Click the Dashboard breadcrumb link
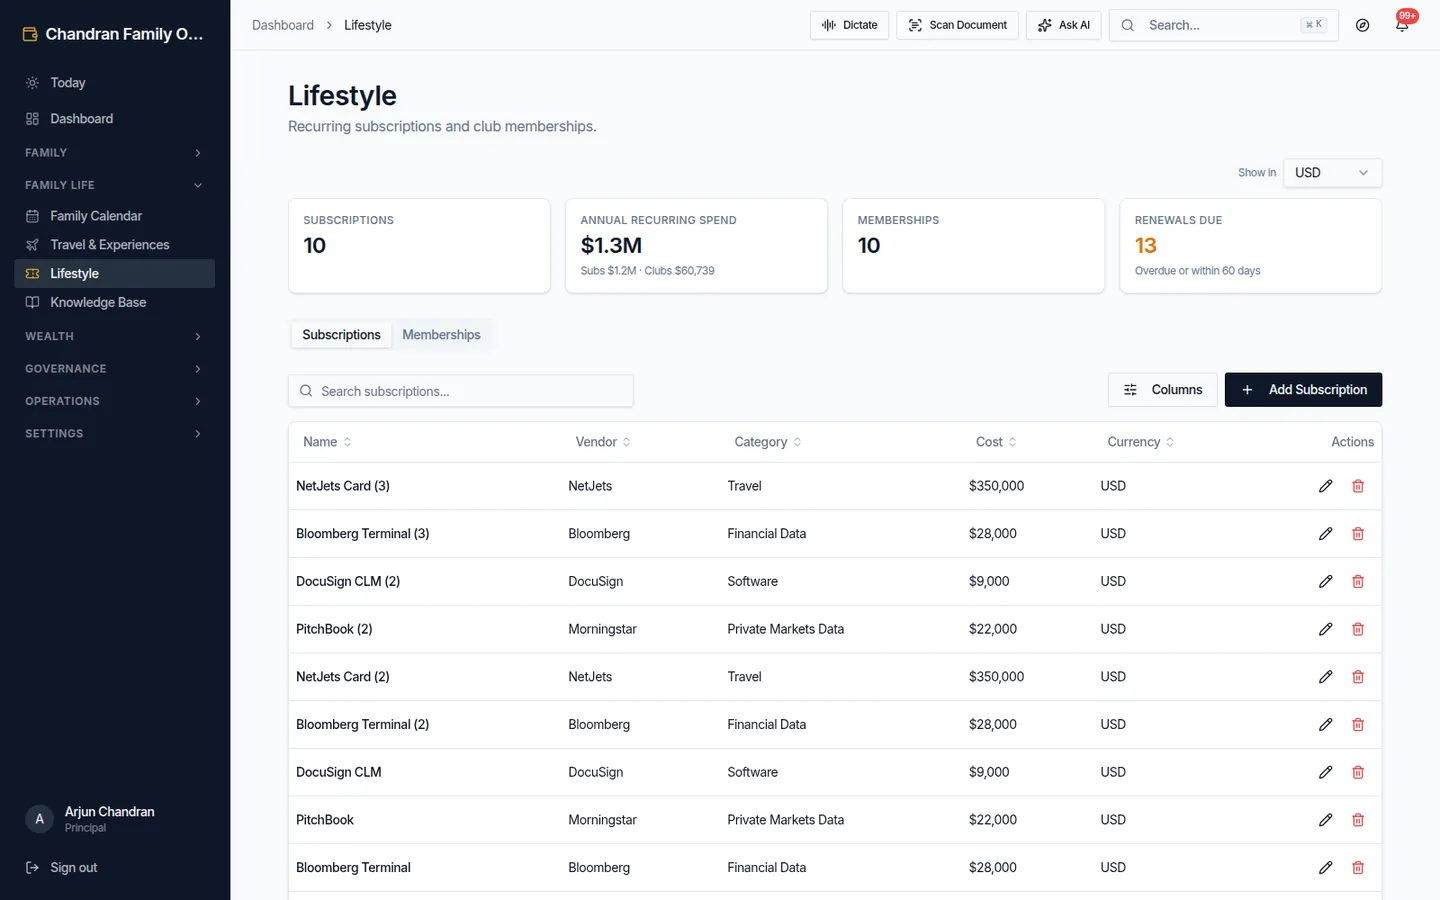Screen dimensions: 1440x900 coord(283,25)
